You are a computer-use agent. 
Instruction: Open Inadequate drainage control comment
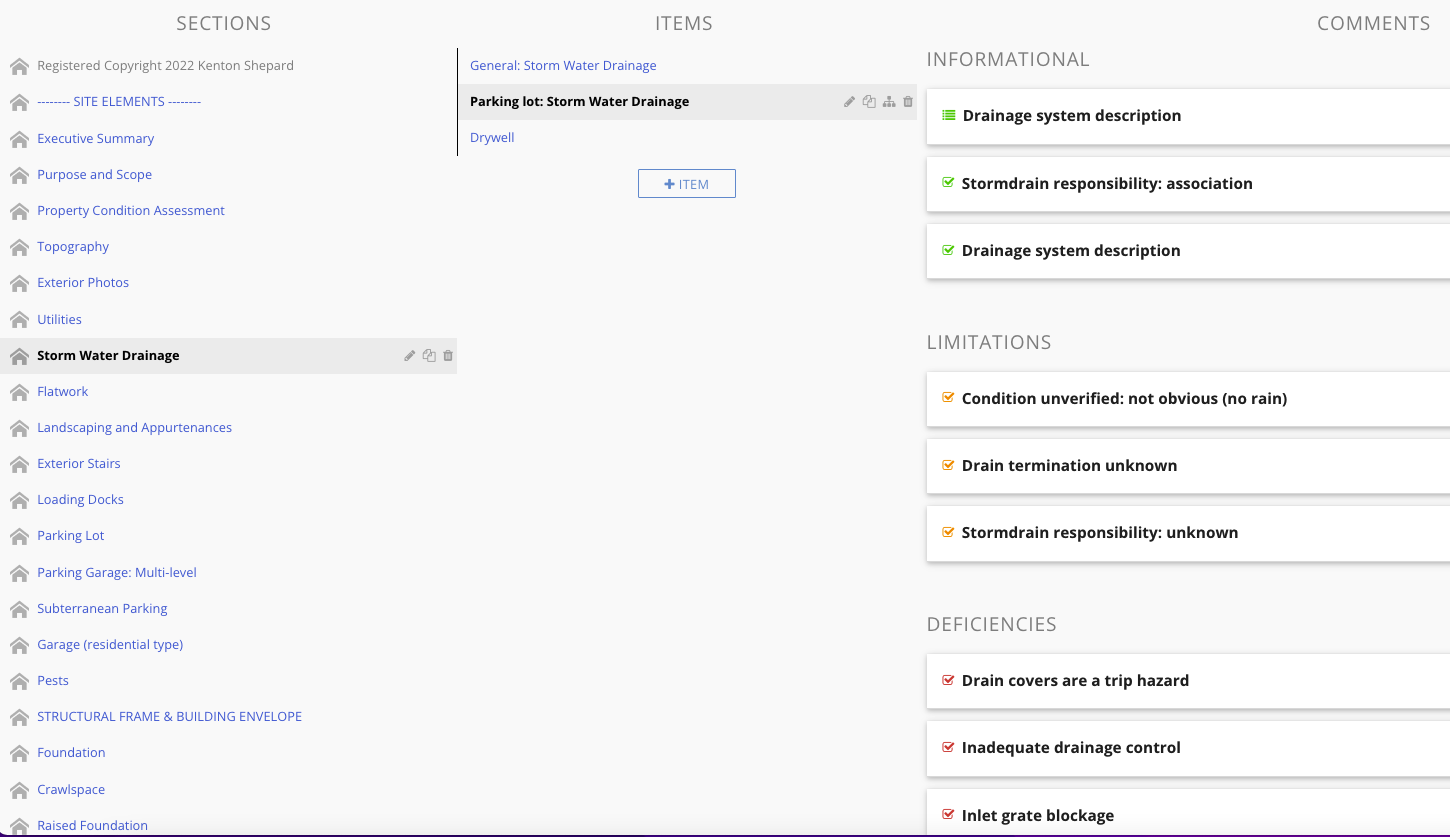pyautogui.click(x=1071, y=748)
